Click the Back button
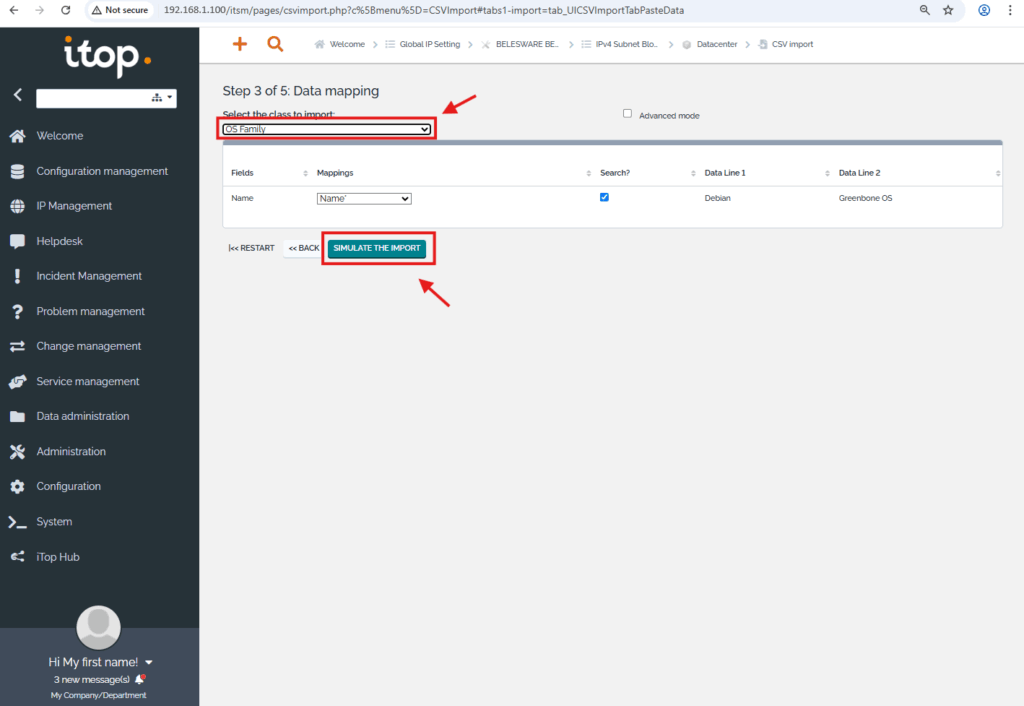The height and width of the screenshot is (706, 1024). tap(303, 248)
